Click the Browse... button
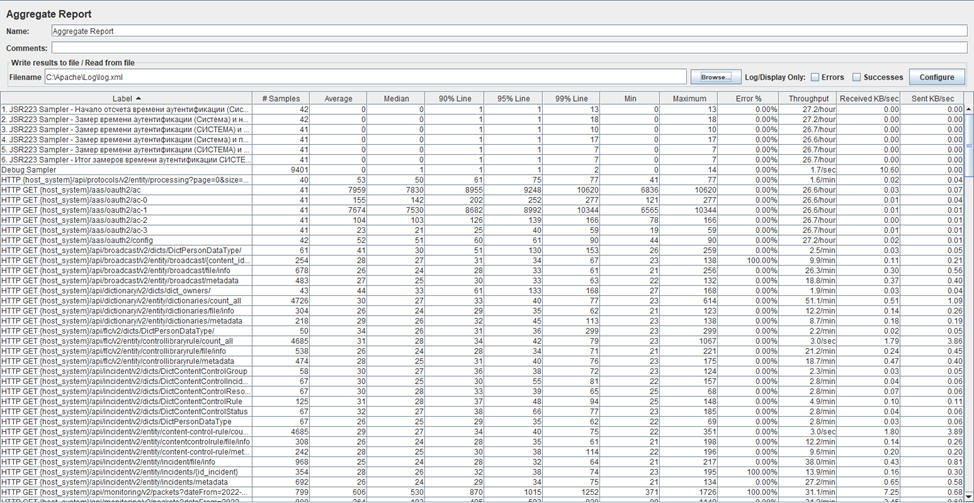Screen dimensions: 974x503 click(716, 77)
